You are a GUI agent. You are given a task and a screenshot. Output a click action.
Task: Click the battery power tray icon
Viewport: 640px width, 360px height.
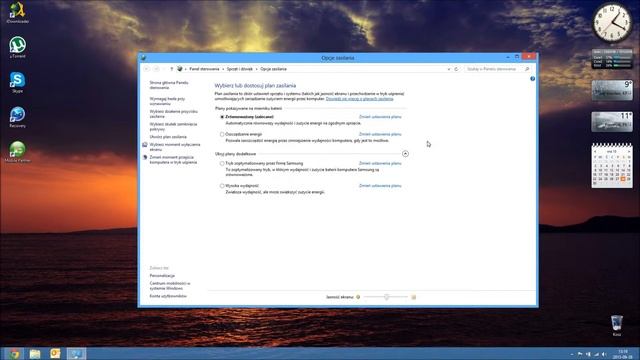[x=588, y=354]
